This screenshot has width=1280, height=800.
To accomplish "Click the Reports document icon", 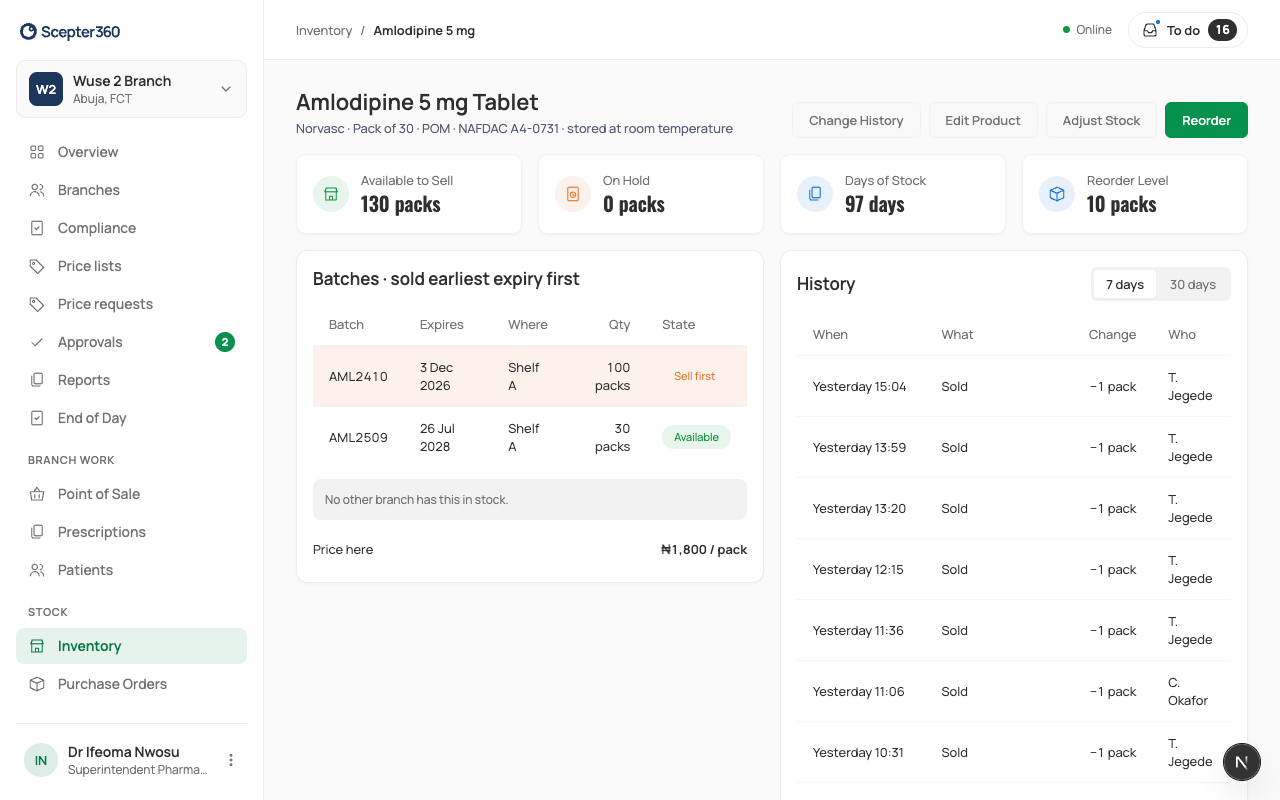I will [x=37, y=380].
